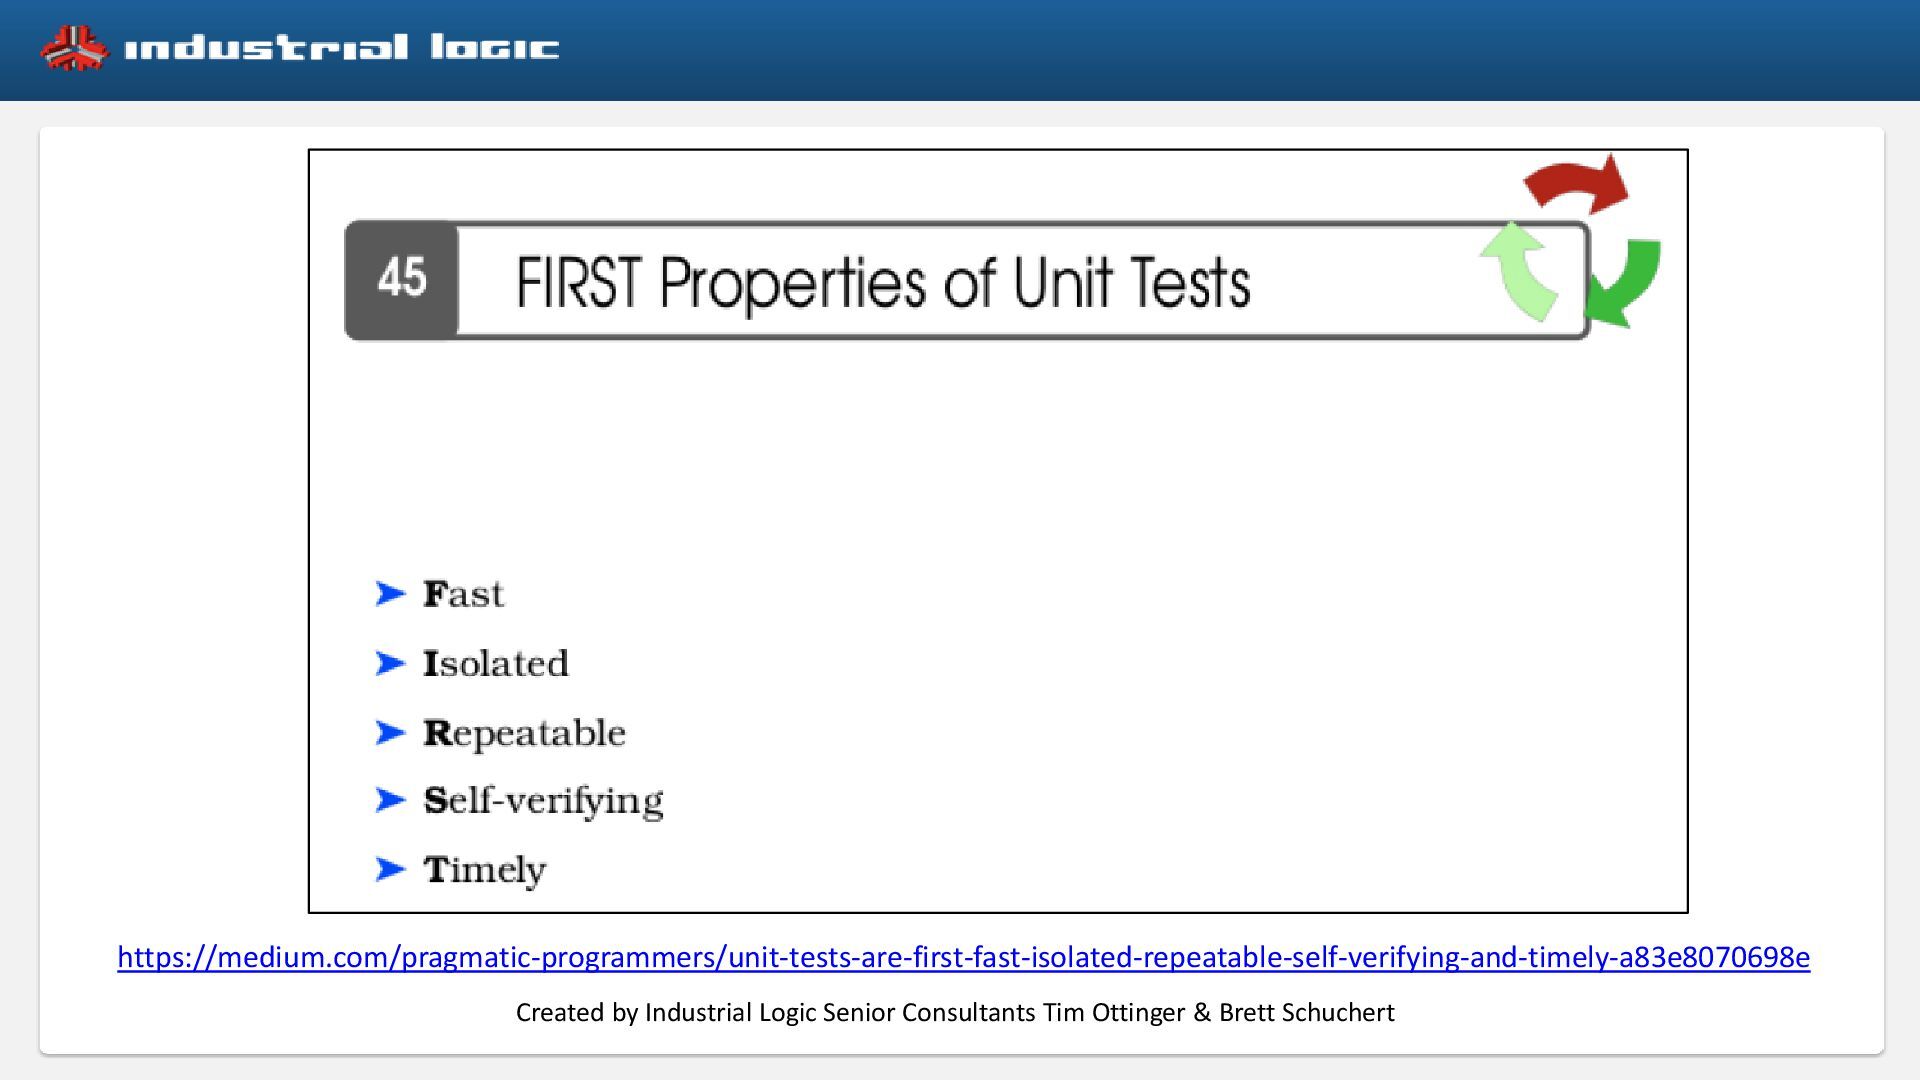
Task: Click the blue arrow bullet beside Self-verifying
Action: click(x=390, y=800)
